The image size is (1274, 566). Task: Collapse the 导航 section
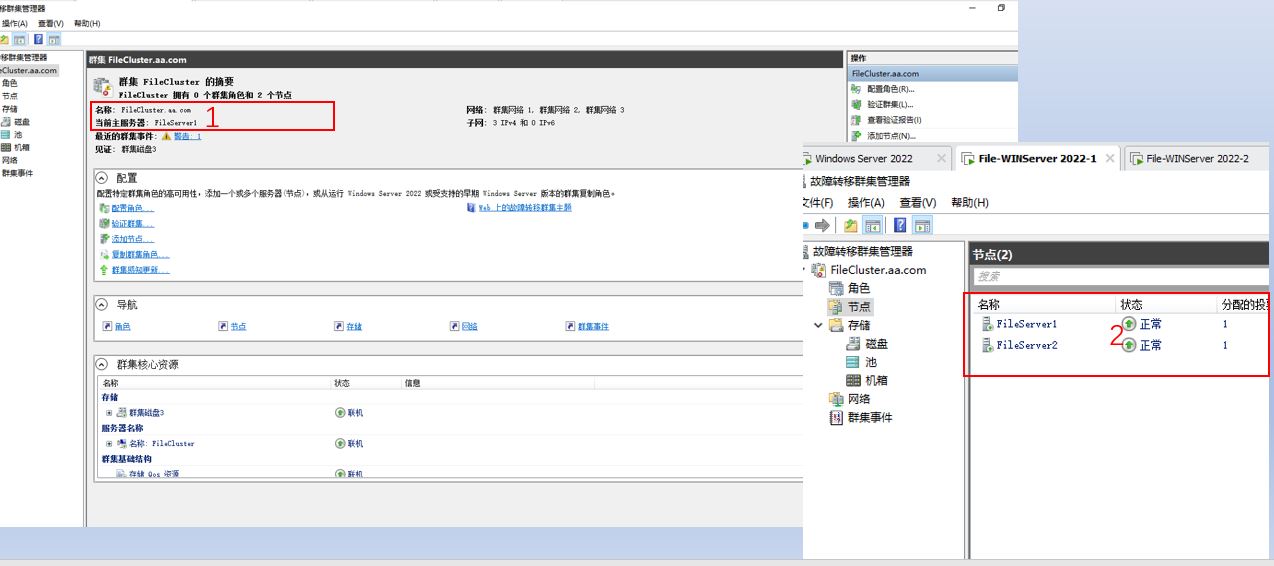click(101, 304)
